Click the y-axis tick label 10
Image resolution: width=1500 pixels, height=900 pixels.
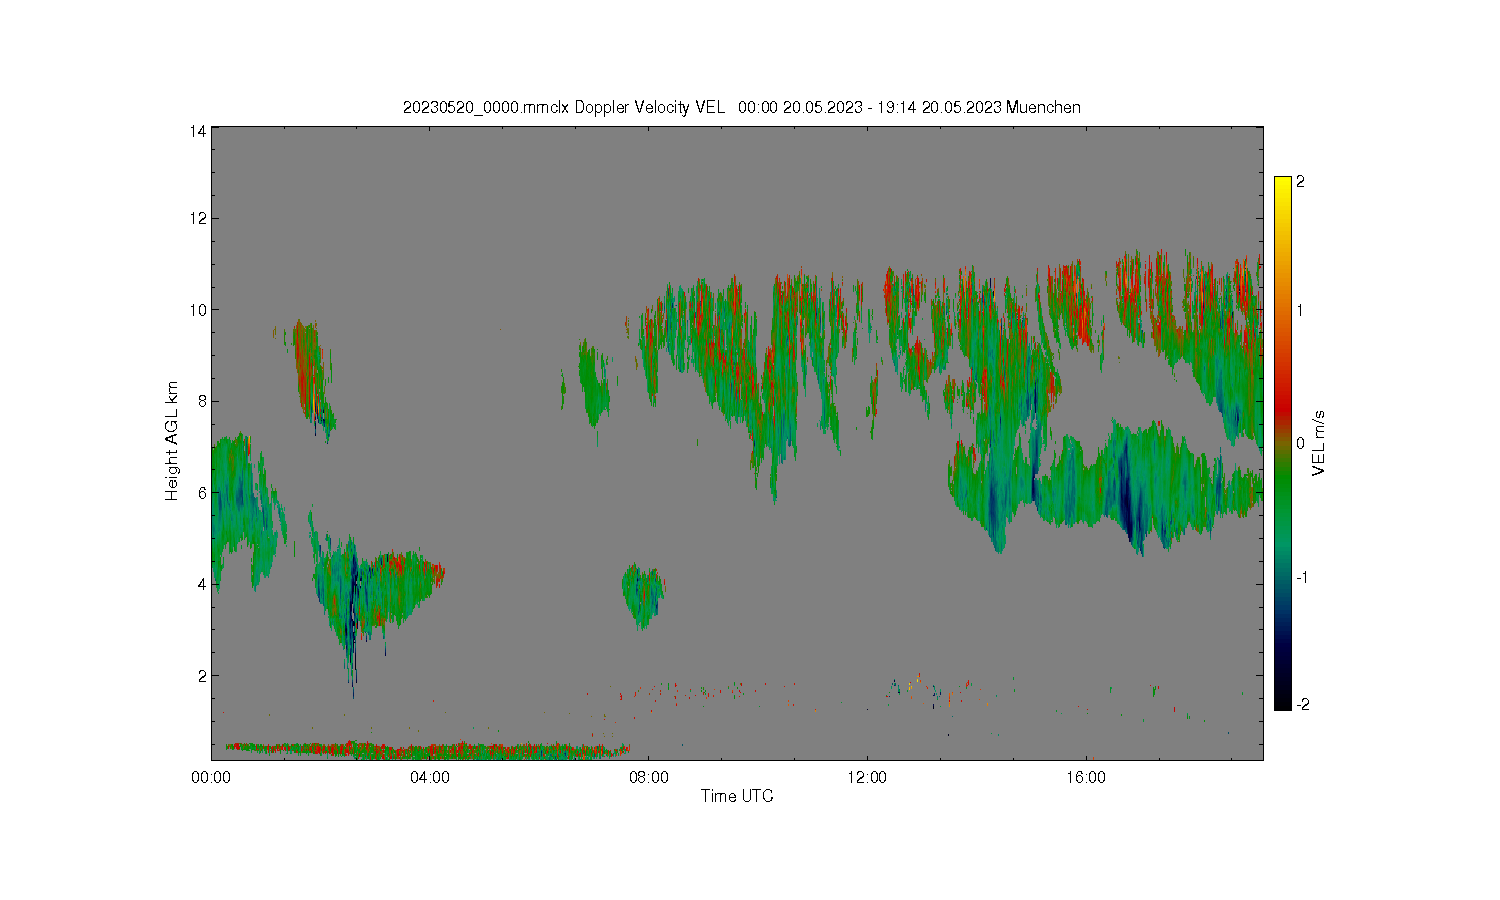coord(198,310)
